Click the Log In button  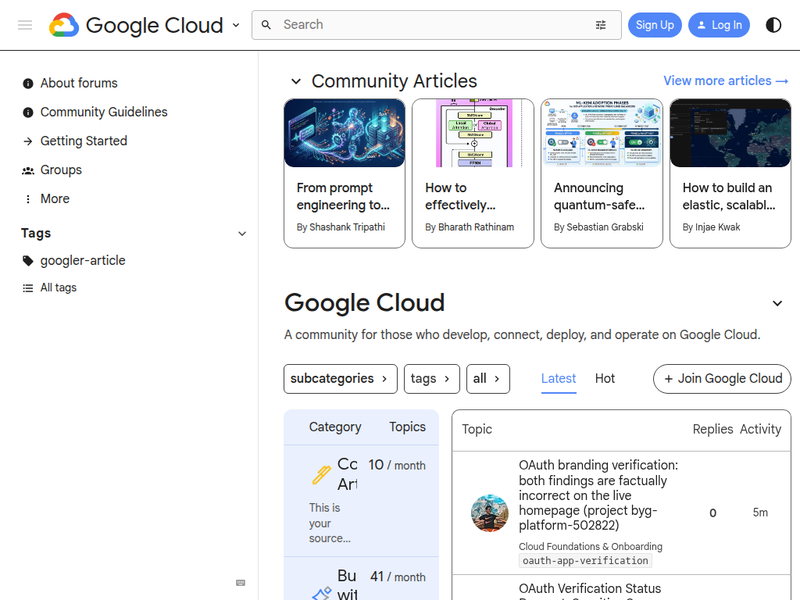[x=719, y=25]
